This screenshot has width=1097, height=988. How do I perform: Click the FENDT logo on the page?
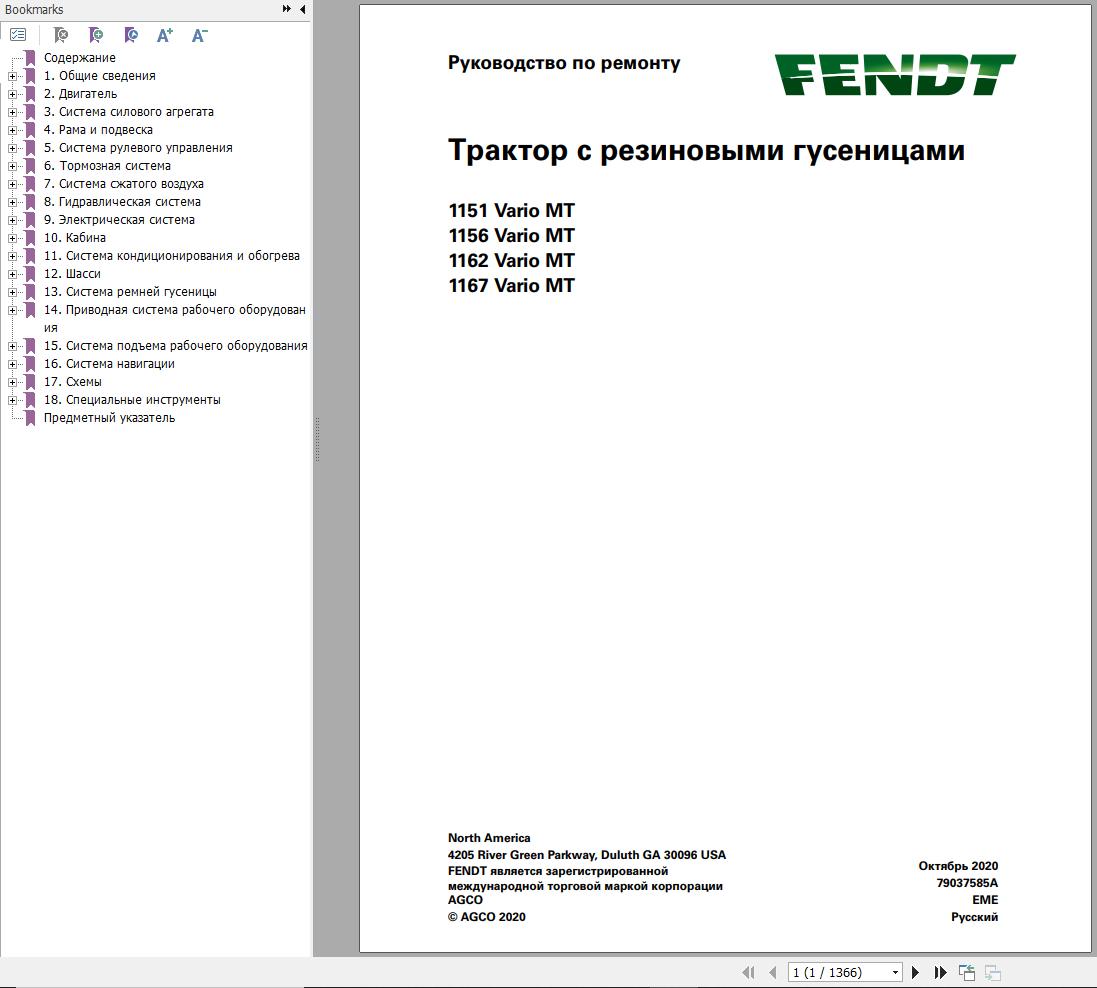[895, 75]
